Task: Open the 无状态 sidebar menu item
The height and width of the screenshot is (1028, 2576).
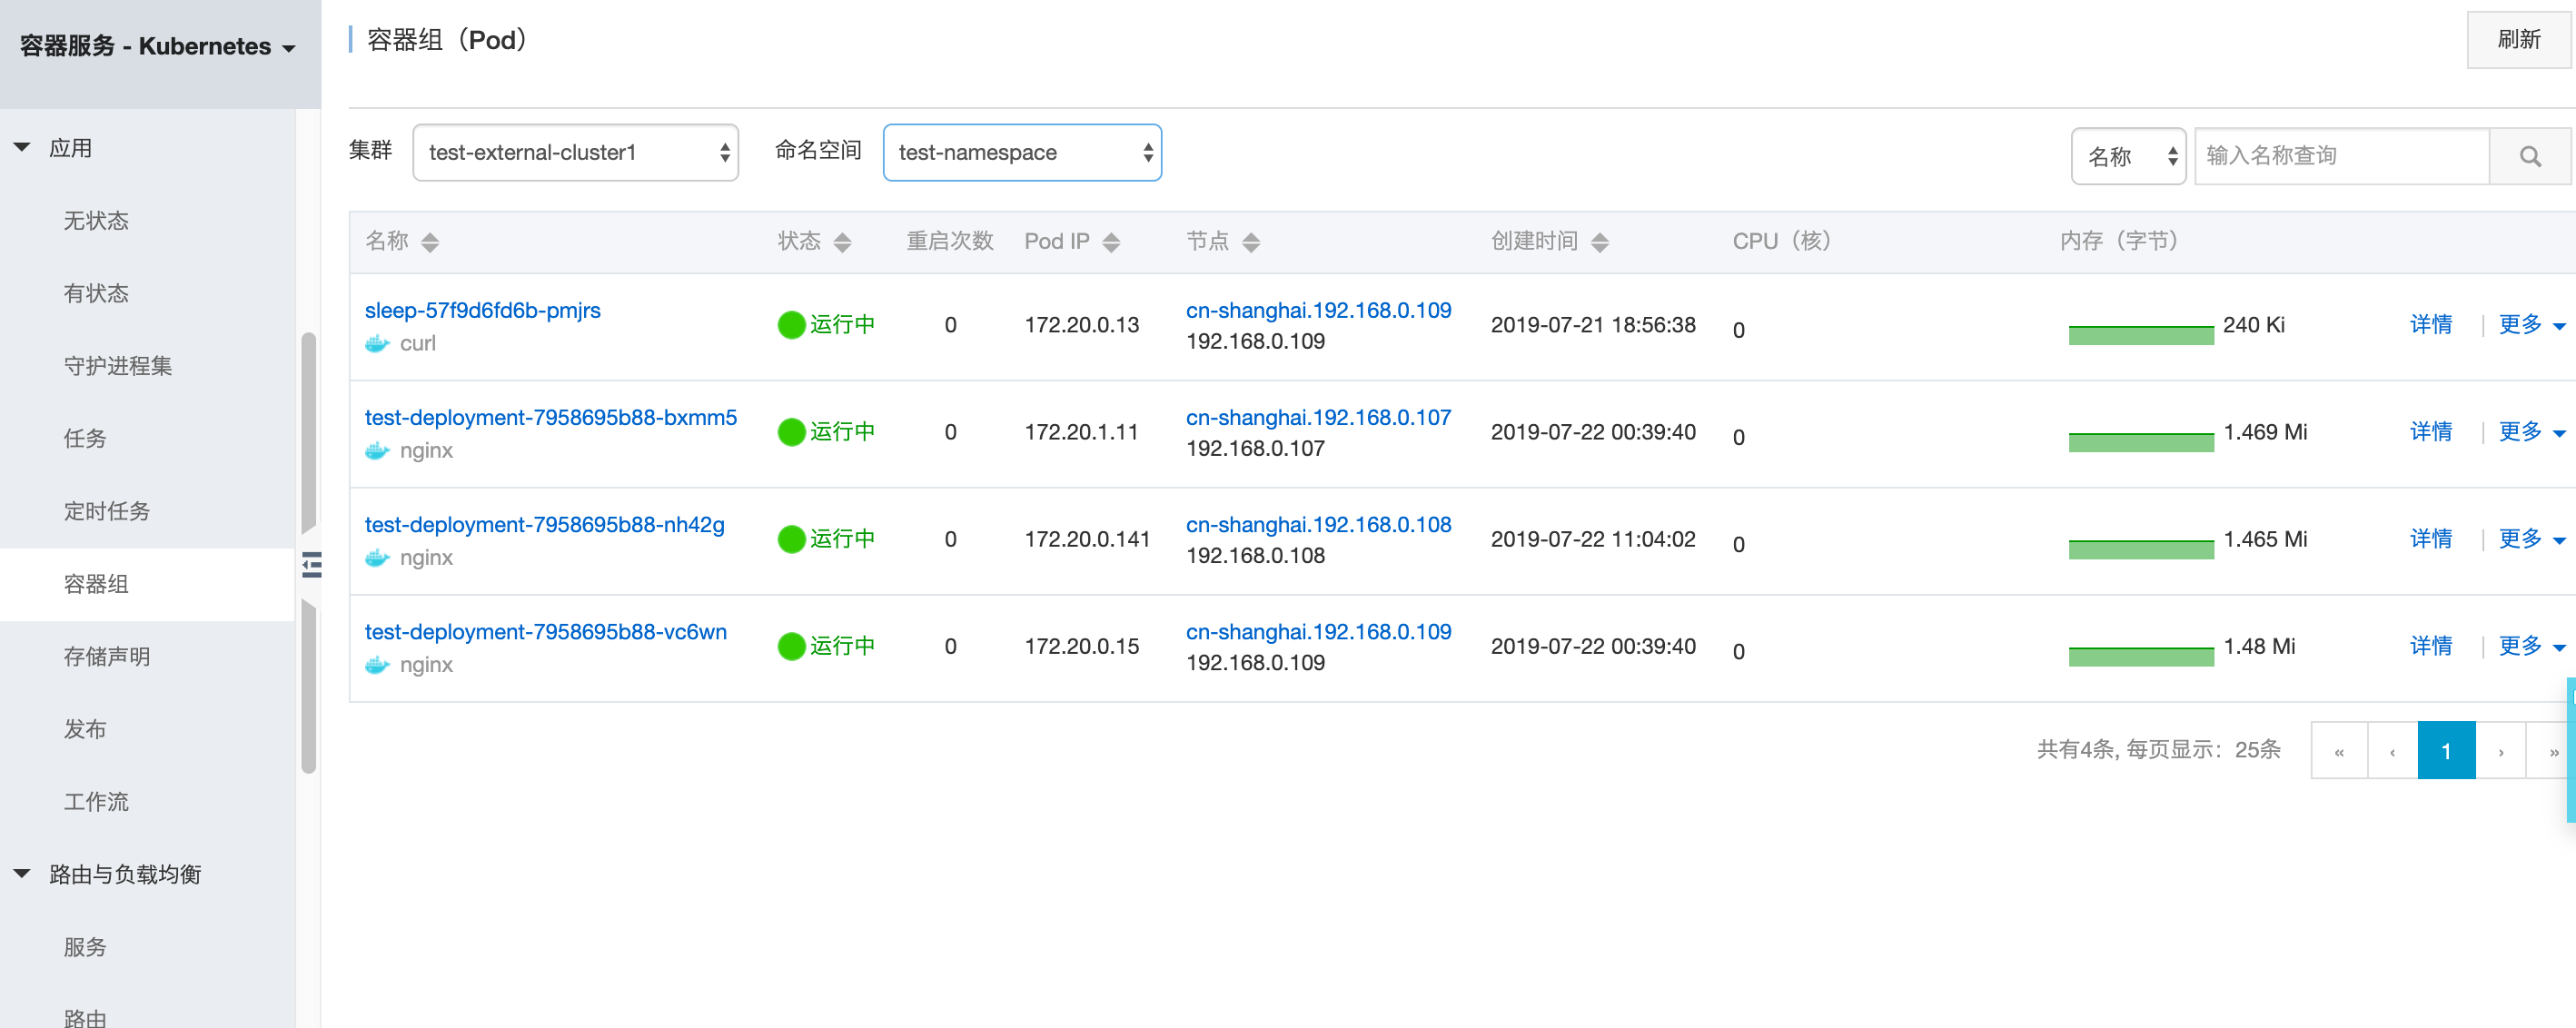Action: click(x=96, y=221)
